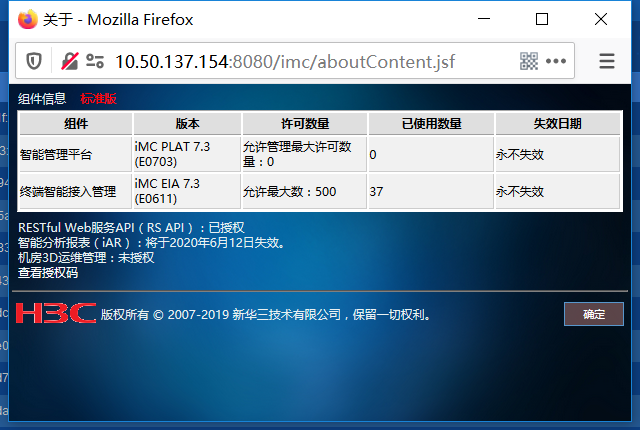The image size is (640, 430).
Task: Click the RESTful Web服务API 已授权 line
Action: 131,227
